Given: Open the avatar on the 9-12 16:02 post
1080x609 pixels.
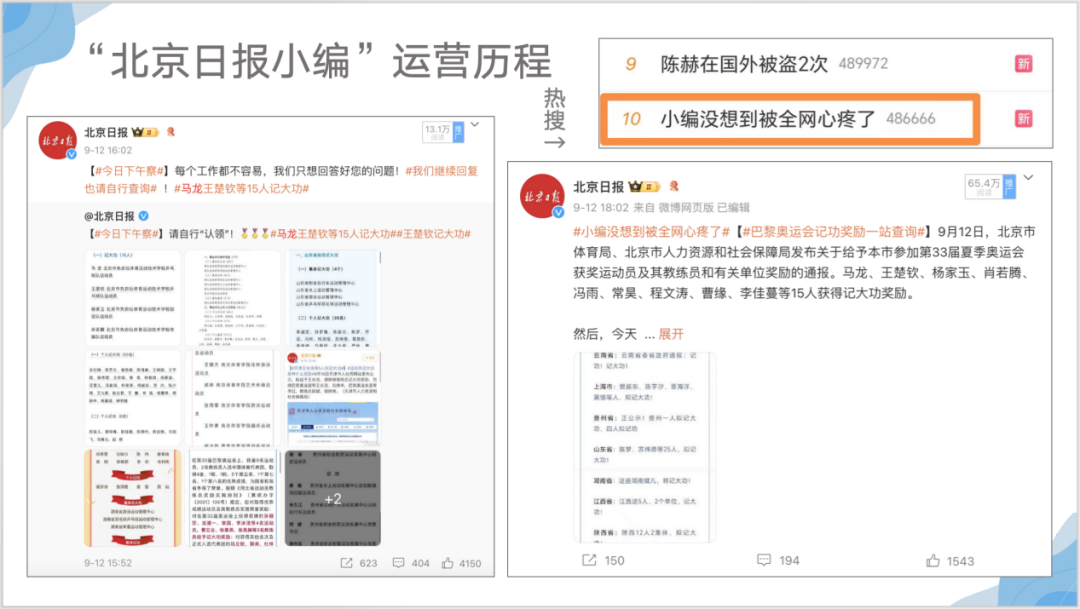Looking at the screenshot, I should (58, 141).
